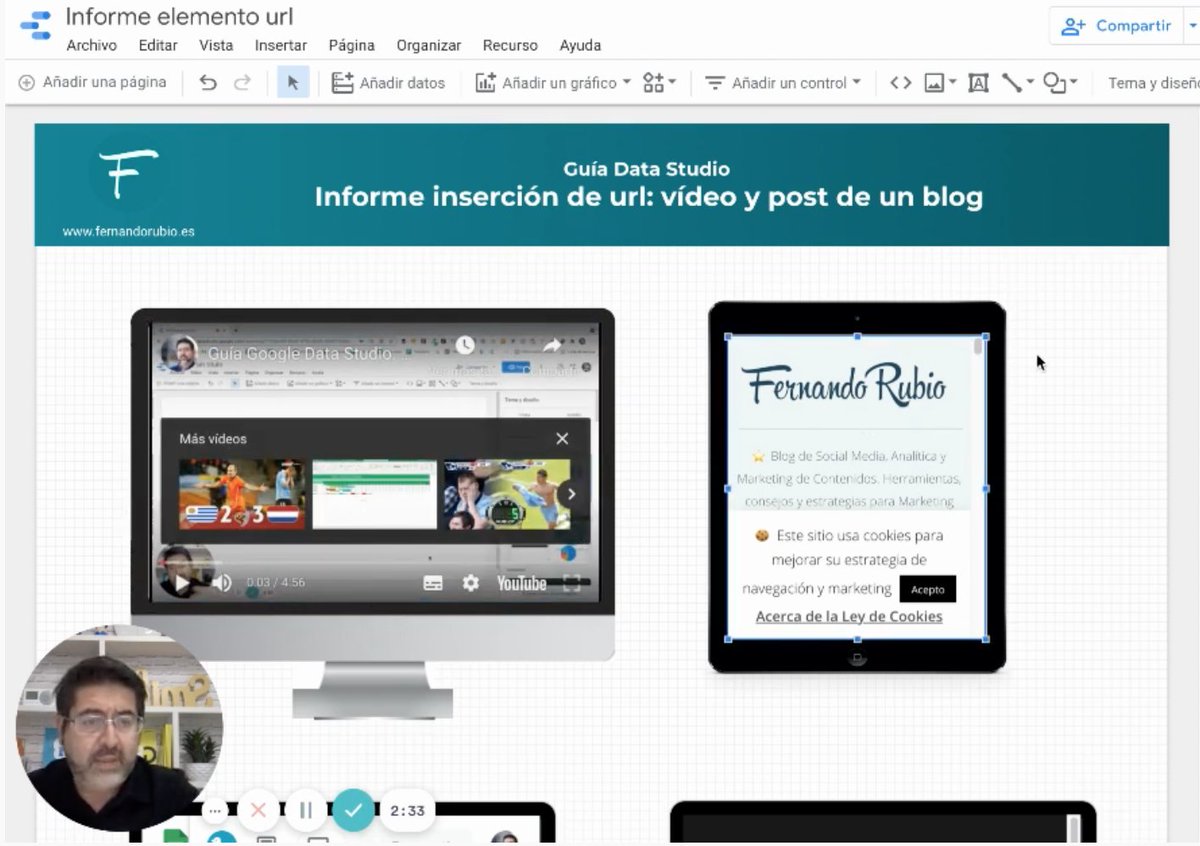Open the Organizar menu
This screenshot has width=1200, height=846.
click(429, 45)
